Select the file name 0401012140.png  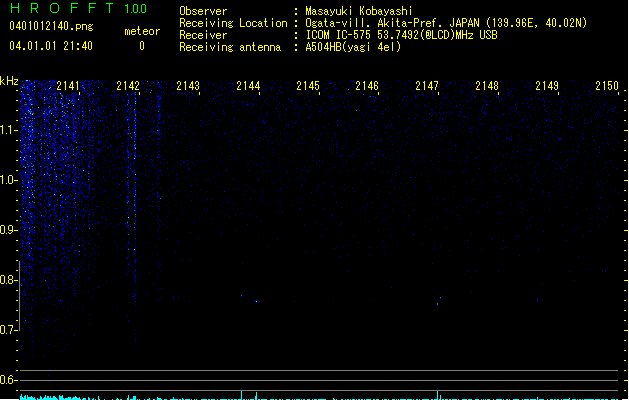[x=51, y=26]
